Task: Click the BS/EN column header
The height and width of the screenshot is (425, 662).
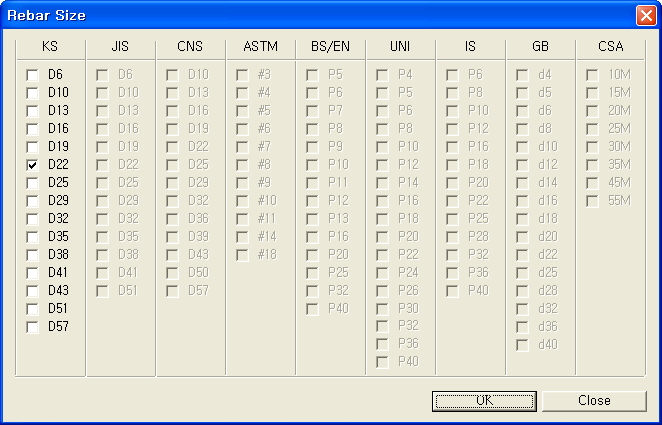Action: click(x=331, y=46)
